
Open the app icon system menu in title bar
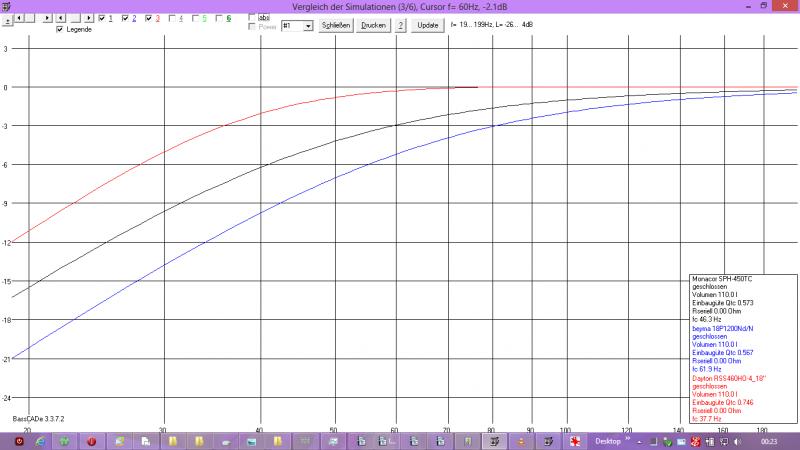[7, 6]
